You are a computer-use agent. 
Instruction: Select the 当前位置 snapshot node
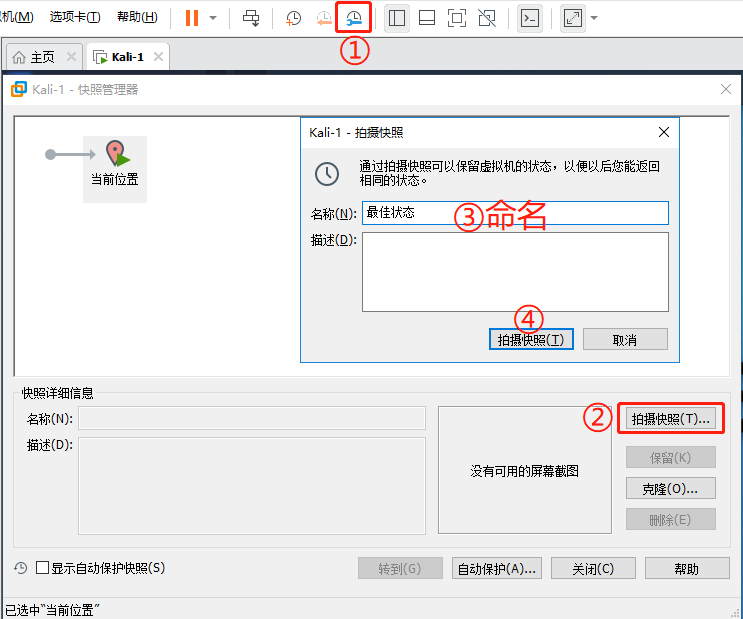coord(115,169)
